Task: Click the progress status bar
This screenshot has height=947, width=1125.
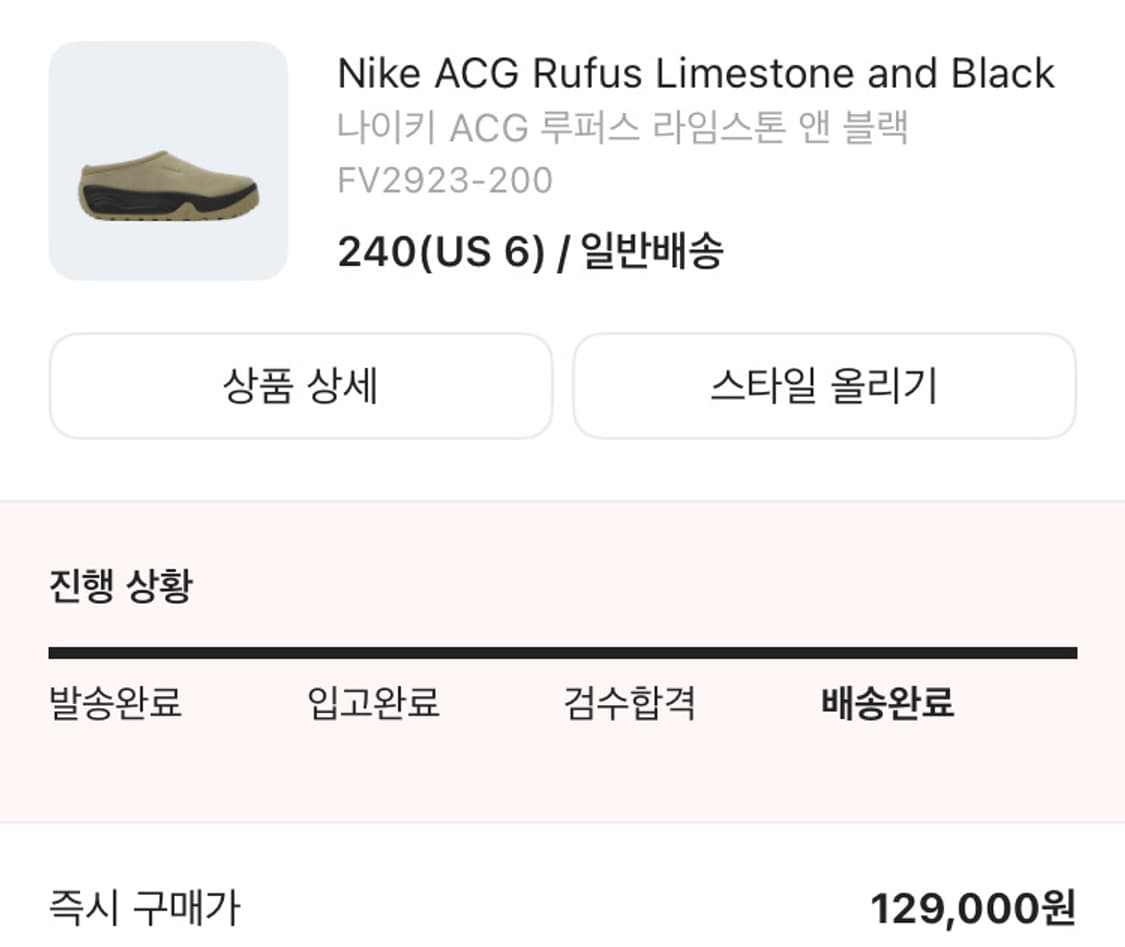Action: (x=562, y=652)
